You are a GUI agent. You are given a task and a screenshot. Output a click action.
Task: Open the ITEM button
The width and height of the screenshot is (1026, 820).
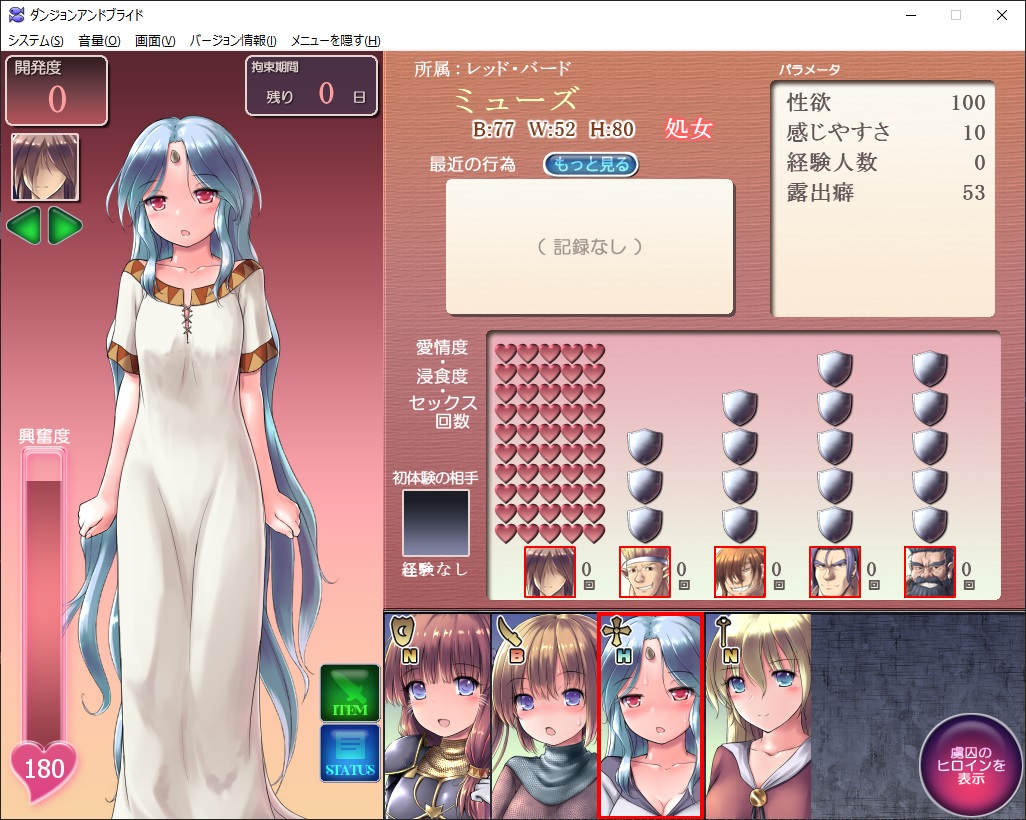pyautogui.click(x=350, y=693)
